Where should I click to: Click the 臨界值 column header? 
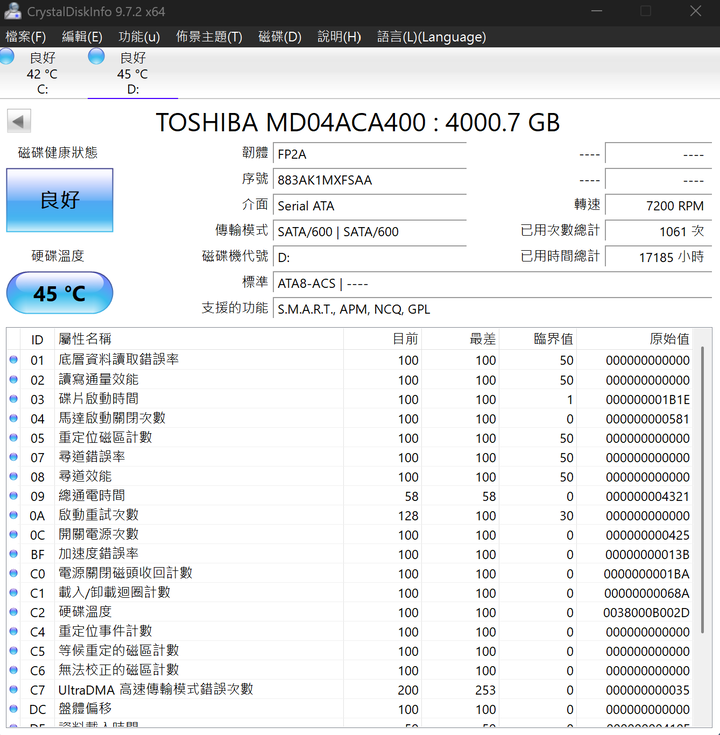pos(538,339)
